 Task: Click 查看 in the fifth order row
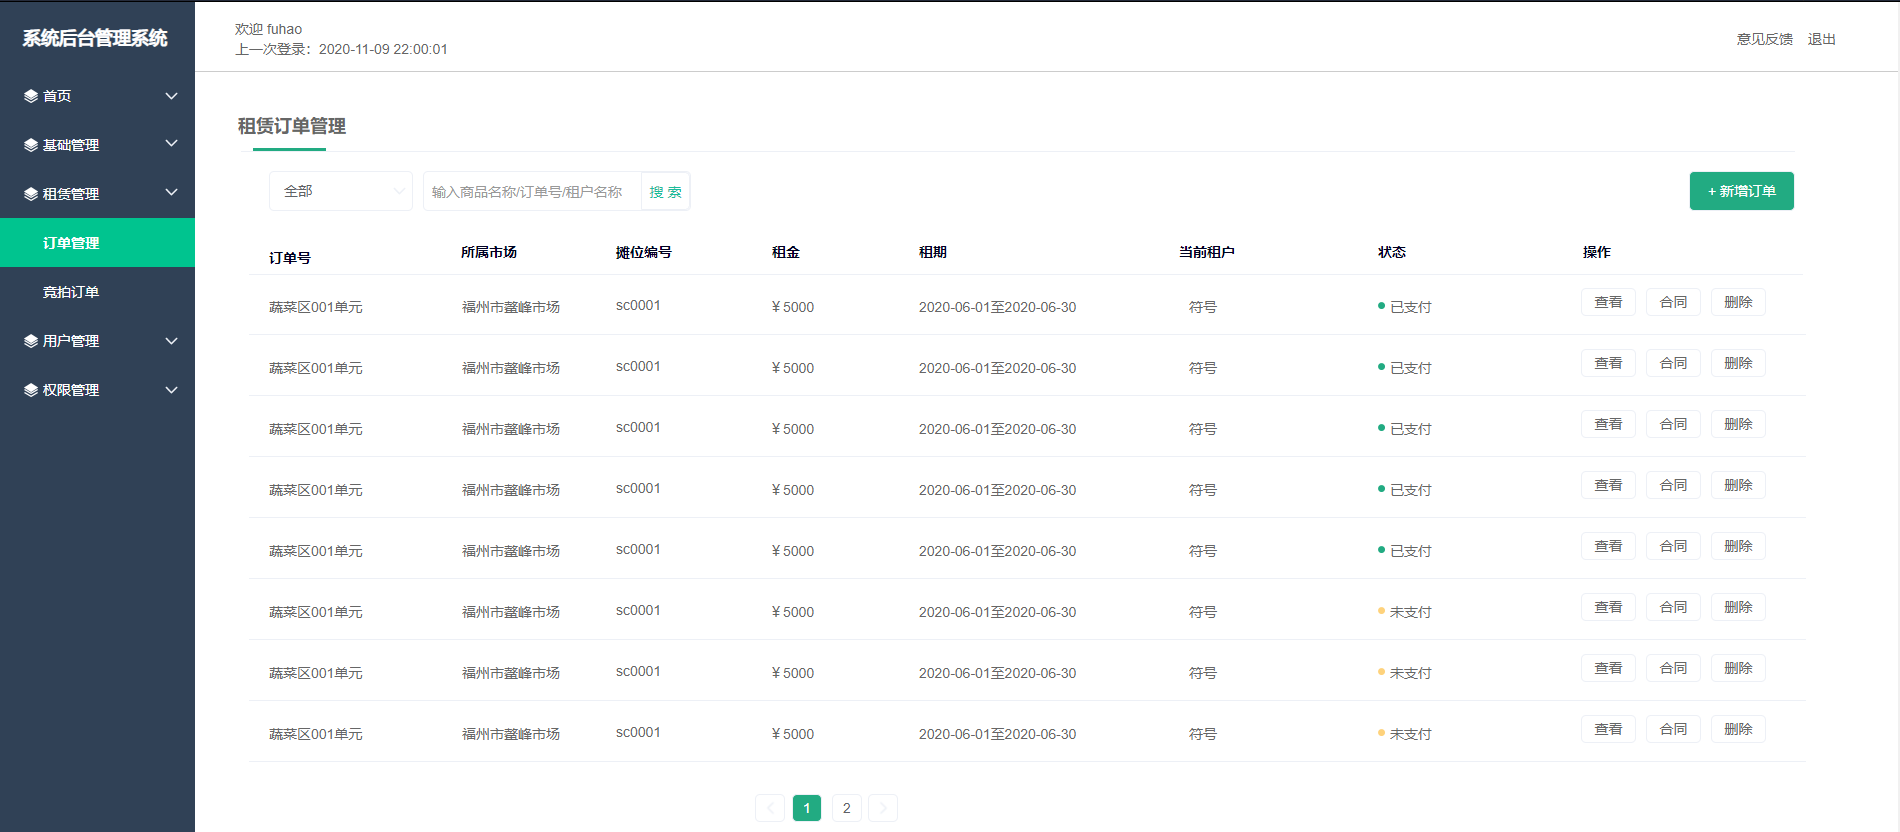pyautogui.click(x=1608, y=546)
